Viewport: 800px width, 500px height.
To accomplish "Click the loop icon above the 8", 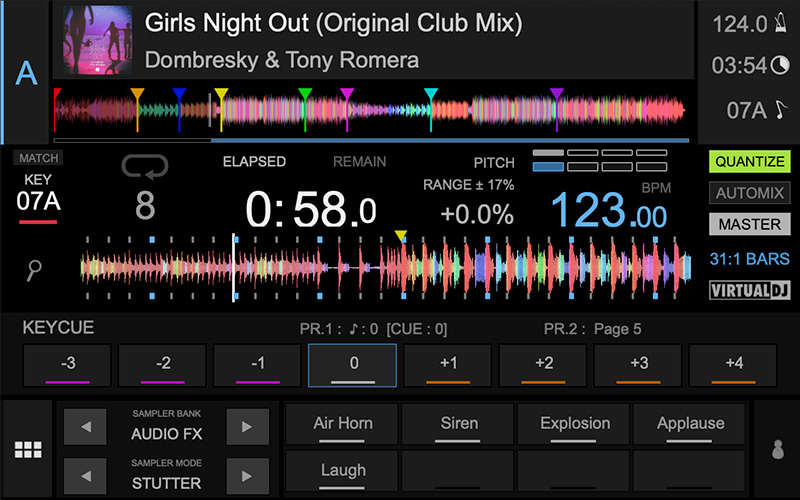I will pyautogui.click(x=145, y=166).
